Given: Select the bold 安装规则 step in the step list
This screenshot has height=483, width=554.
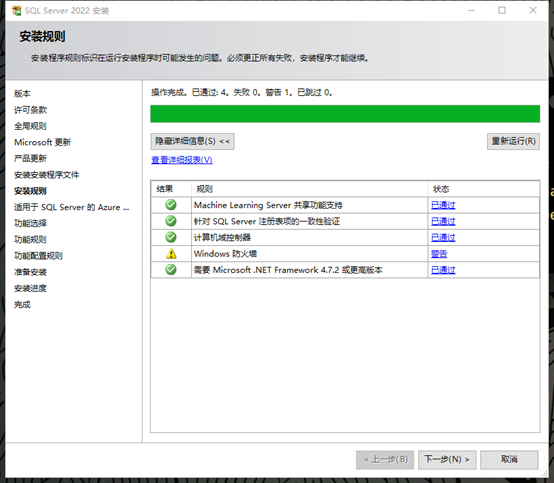Looking at the screenshot, I should [x=30, y=191].
